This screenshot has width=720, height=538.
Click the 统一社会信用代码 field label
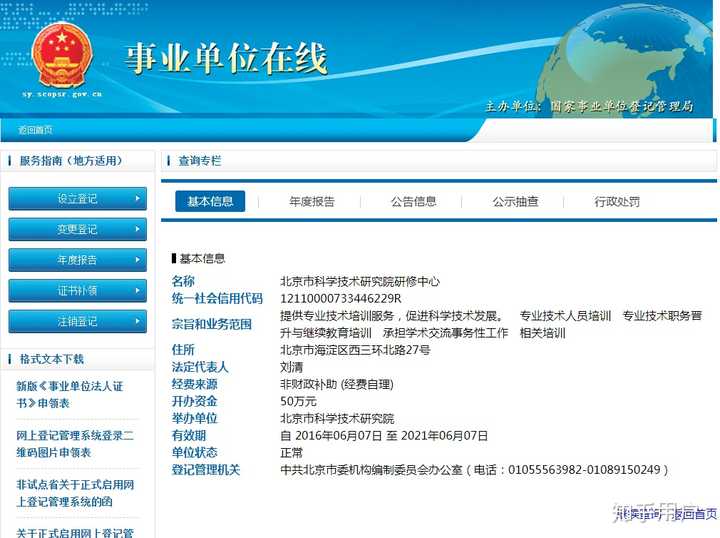217,298
